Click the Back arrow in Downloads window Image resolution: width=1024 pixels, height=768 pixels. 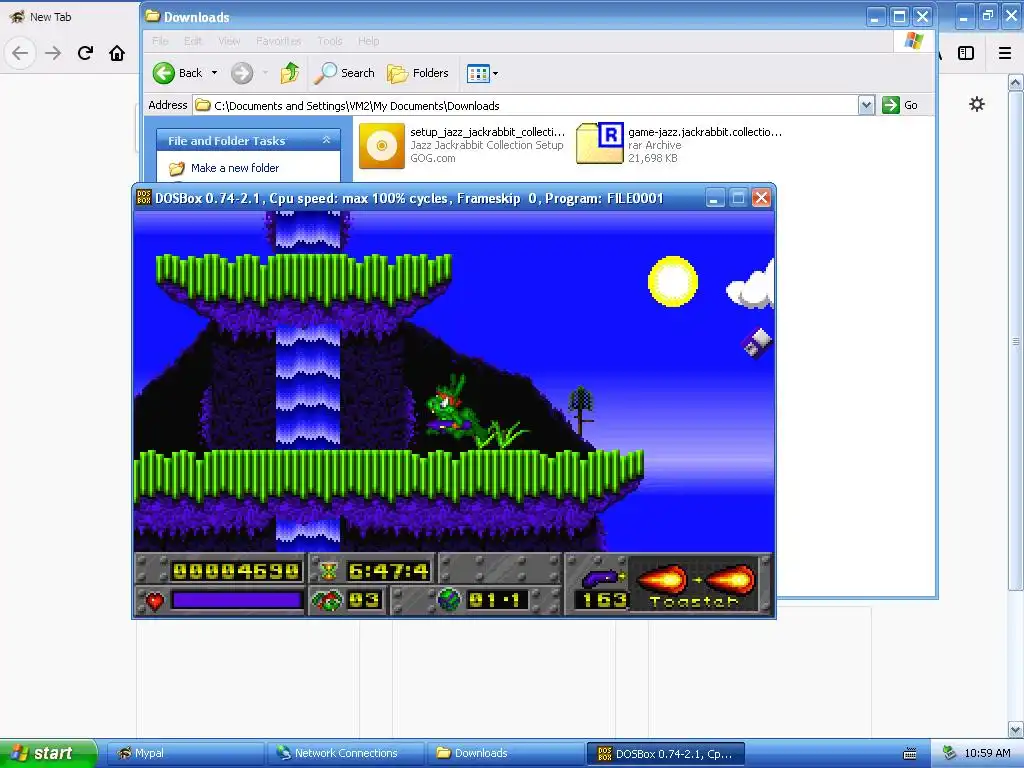[x=164, y=73]
